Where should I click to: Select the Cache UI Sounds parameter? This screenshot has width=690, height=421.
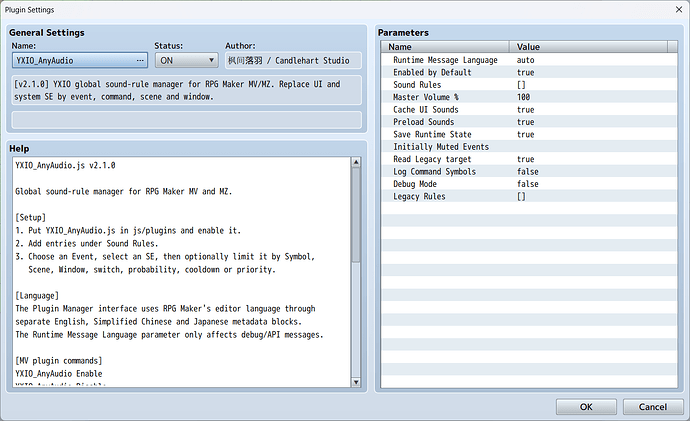click(529, 110)
